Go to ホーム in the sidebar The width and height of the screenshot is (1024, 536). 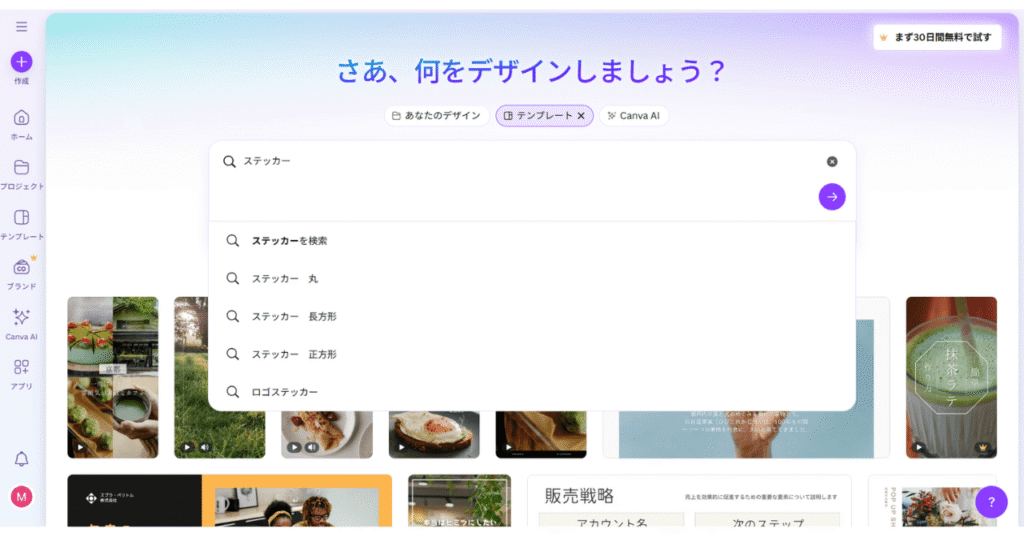22,125
